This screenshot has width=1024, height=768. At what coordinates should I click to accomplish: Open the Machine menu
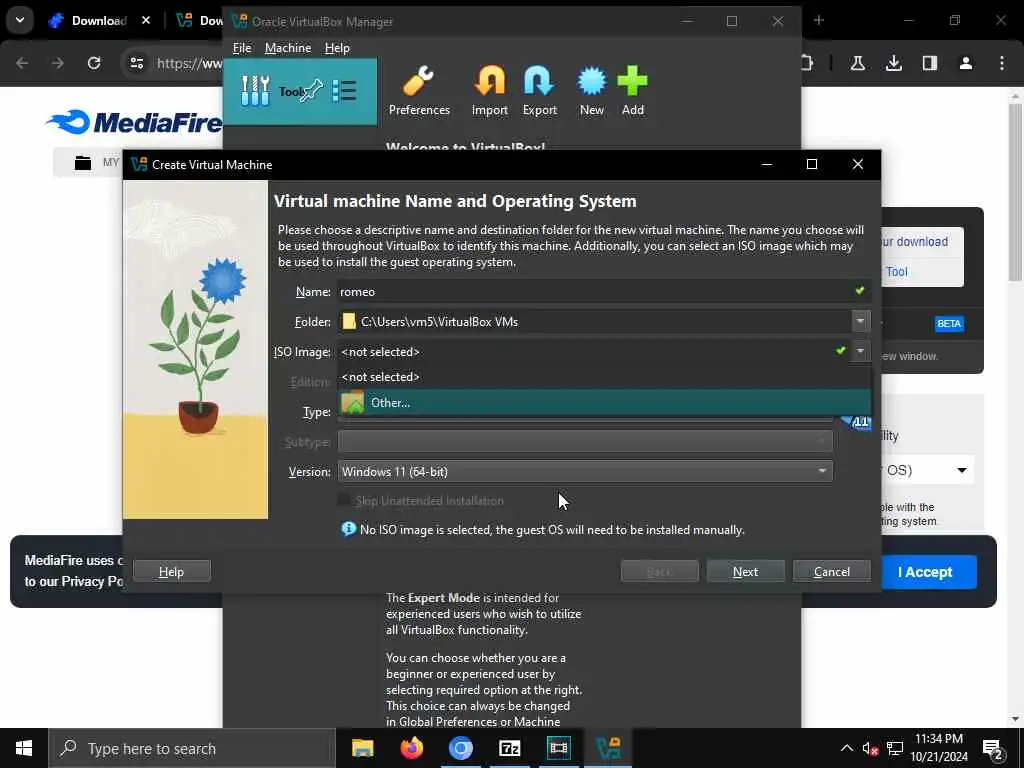pyautogui.click(x=288, y=48)
